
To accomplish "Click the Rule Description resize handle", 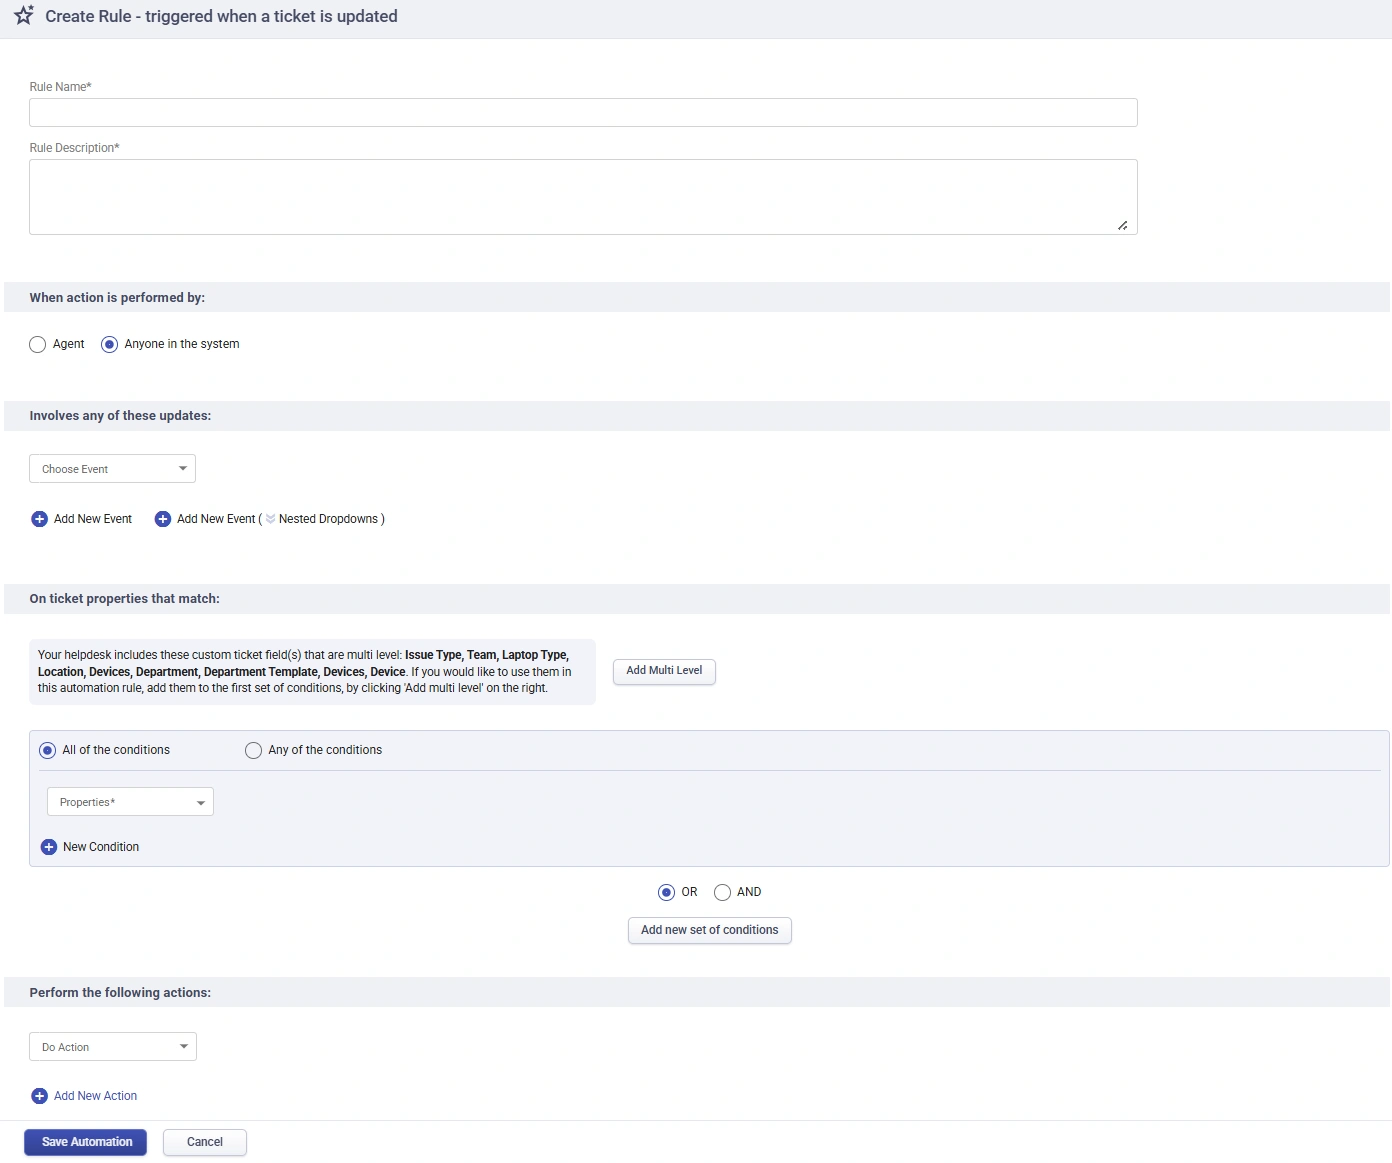I will 1123,226.
